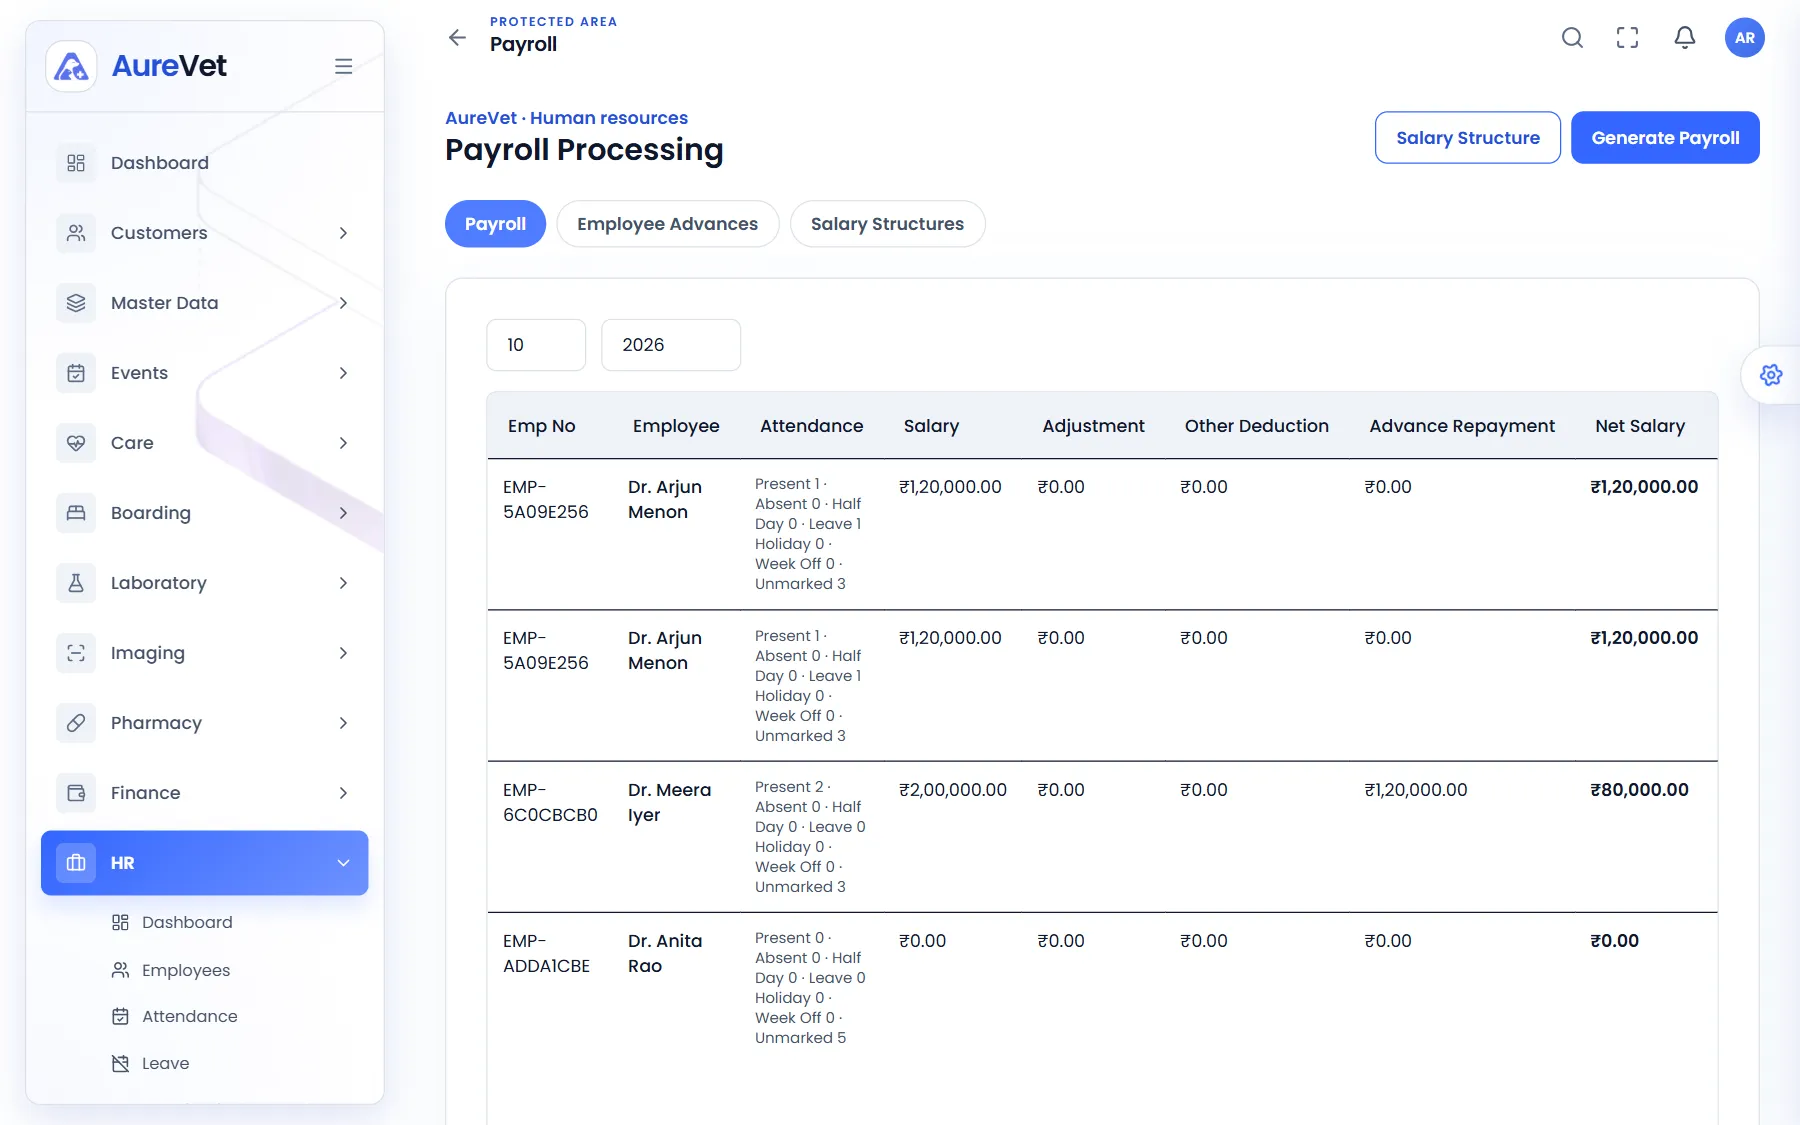
Task: Click the Imaging scan icon
Action: (x=76, y=653)
